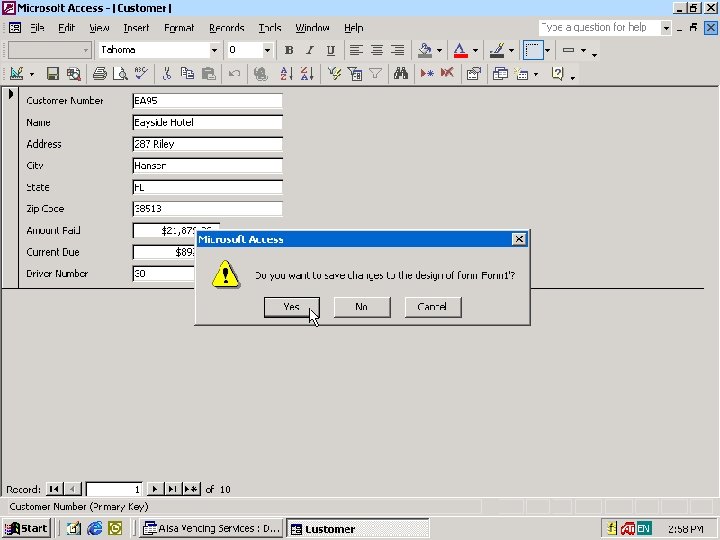Viewport: 720px width, 540px height.
Task: Click the Print icon
Action: point(100,73)
